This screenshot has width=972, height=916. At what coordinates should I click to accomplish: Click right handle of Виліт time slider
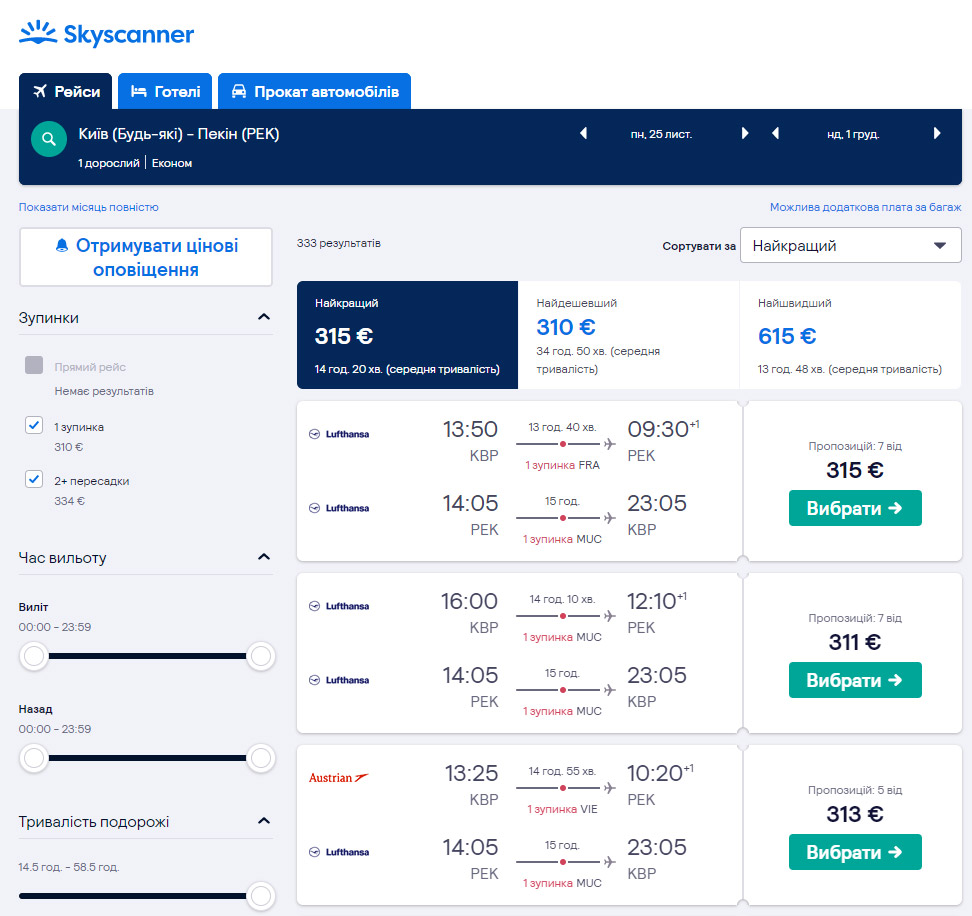260,656
